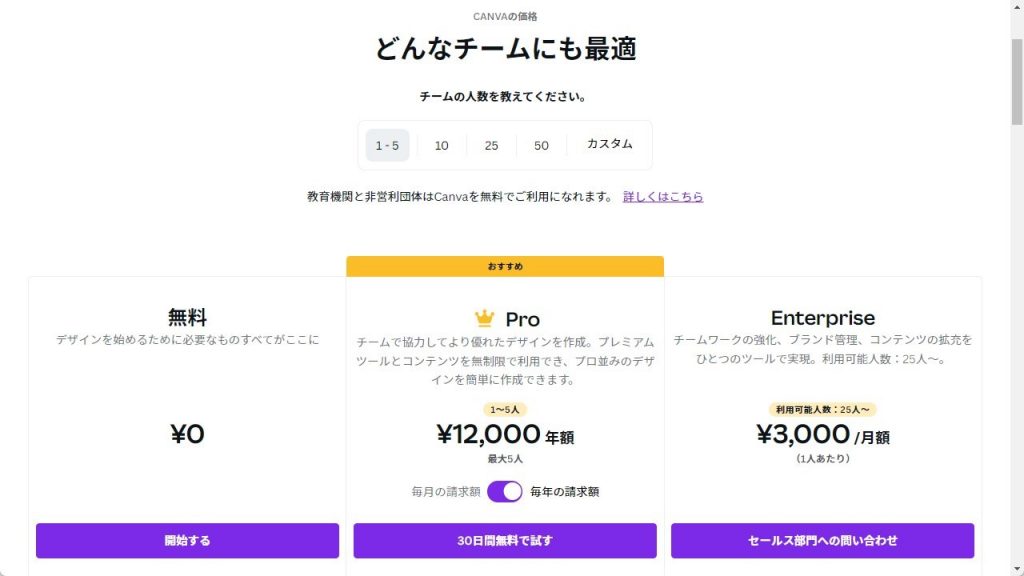Screen dimensions: 1024x576
Task: Click the 毎年の請求額 label
Action: pos(564,492)
